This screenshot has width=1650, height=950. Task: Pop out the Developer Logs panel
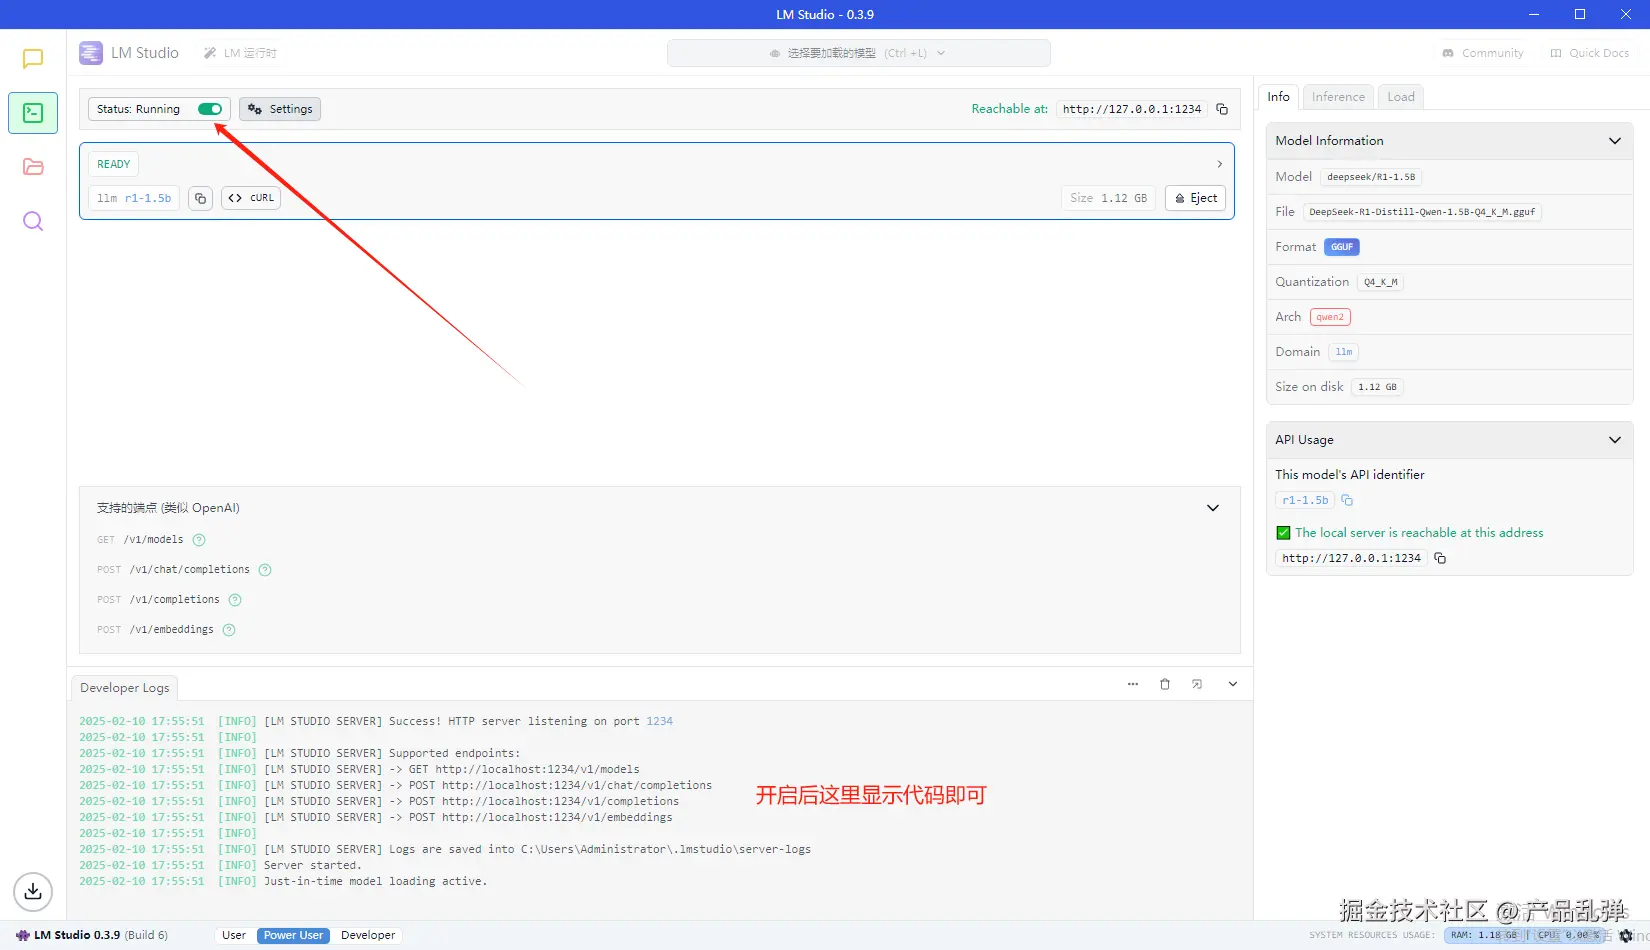coord(1197,684)
